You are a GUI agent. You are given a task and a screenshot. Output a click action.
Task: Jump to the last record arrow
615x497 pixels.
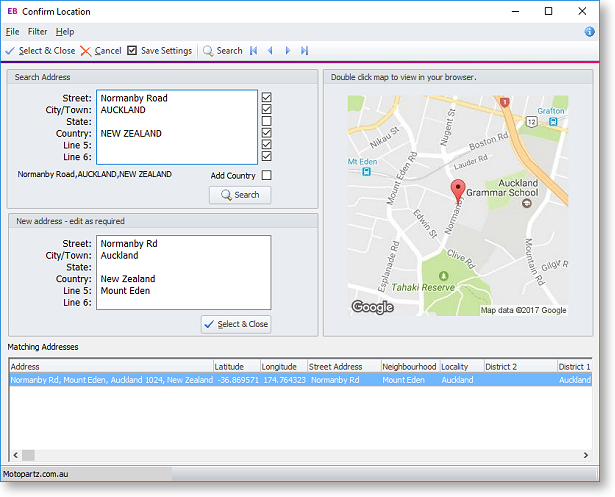(x=304, y=51)
